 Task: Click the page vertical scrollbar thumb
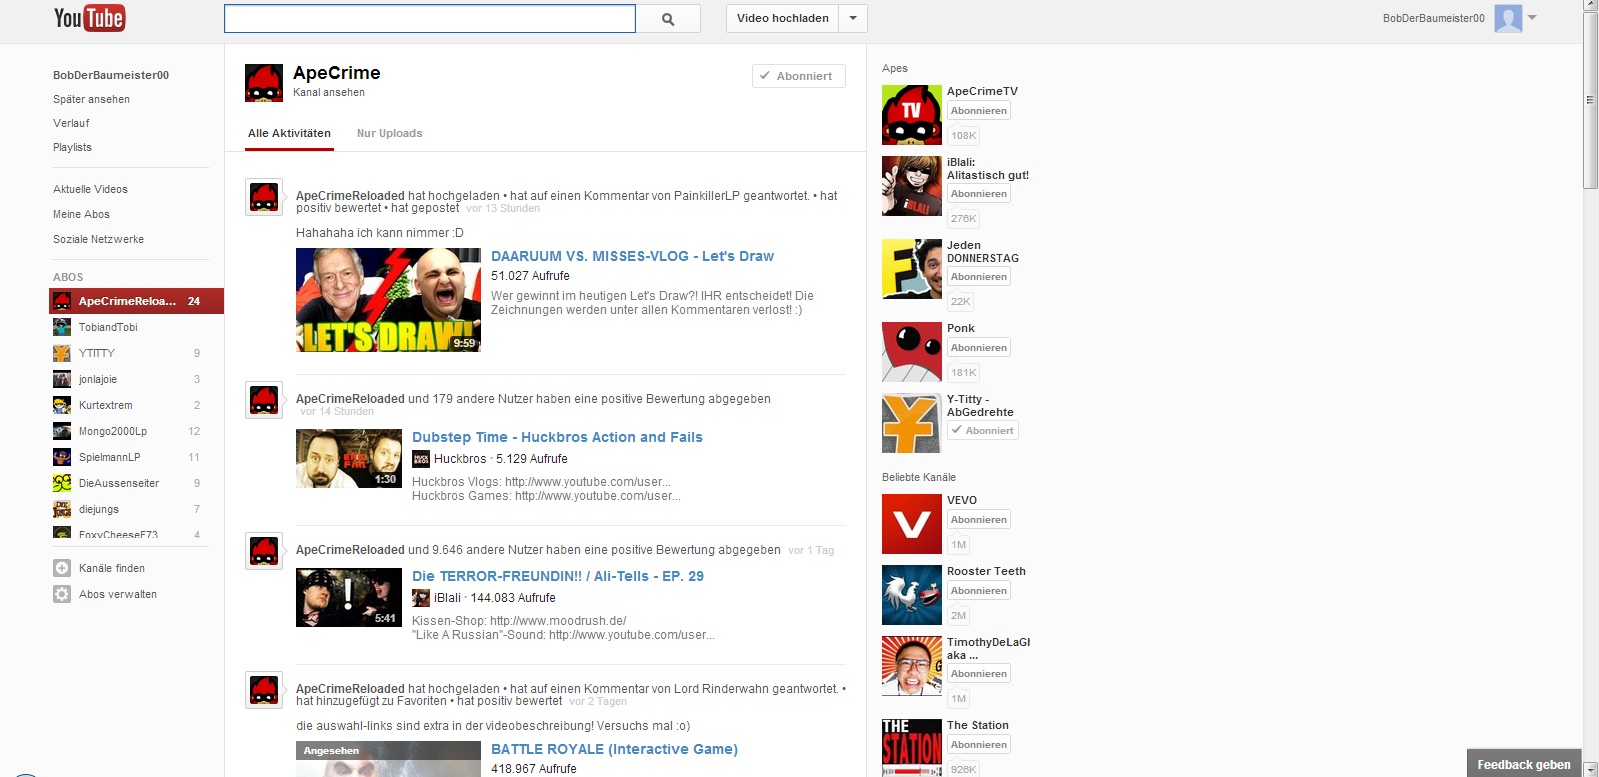click(1591, 100)
